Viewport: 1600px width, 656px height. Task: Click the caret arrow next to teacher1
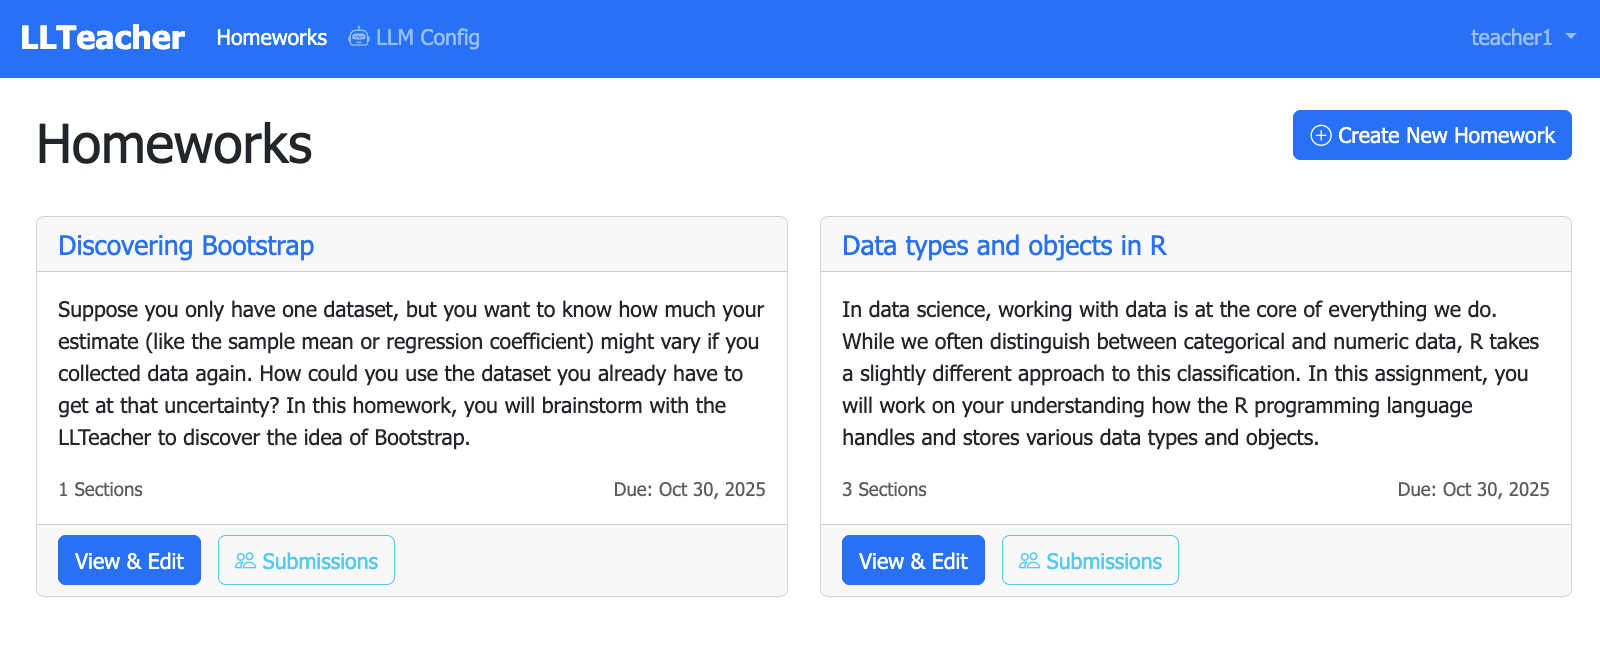point(1571,36)
